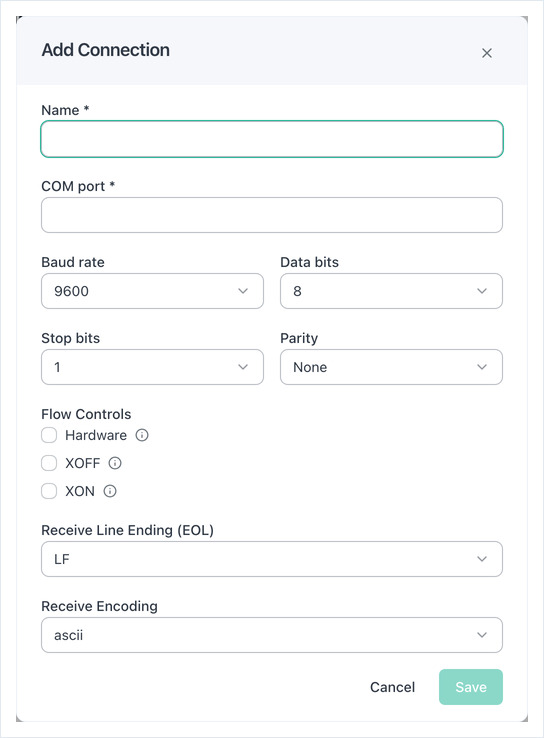Open the Stop bits dropdown
This screenshot has width=544, height=738.
(152, 367)
